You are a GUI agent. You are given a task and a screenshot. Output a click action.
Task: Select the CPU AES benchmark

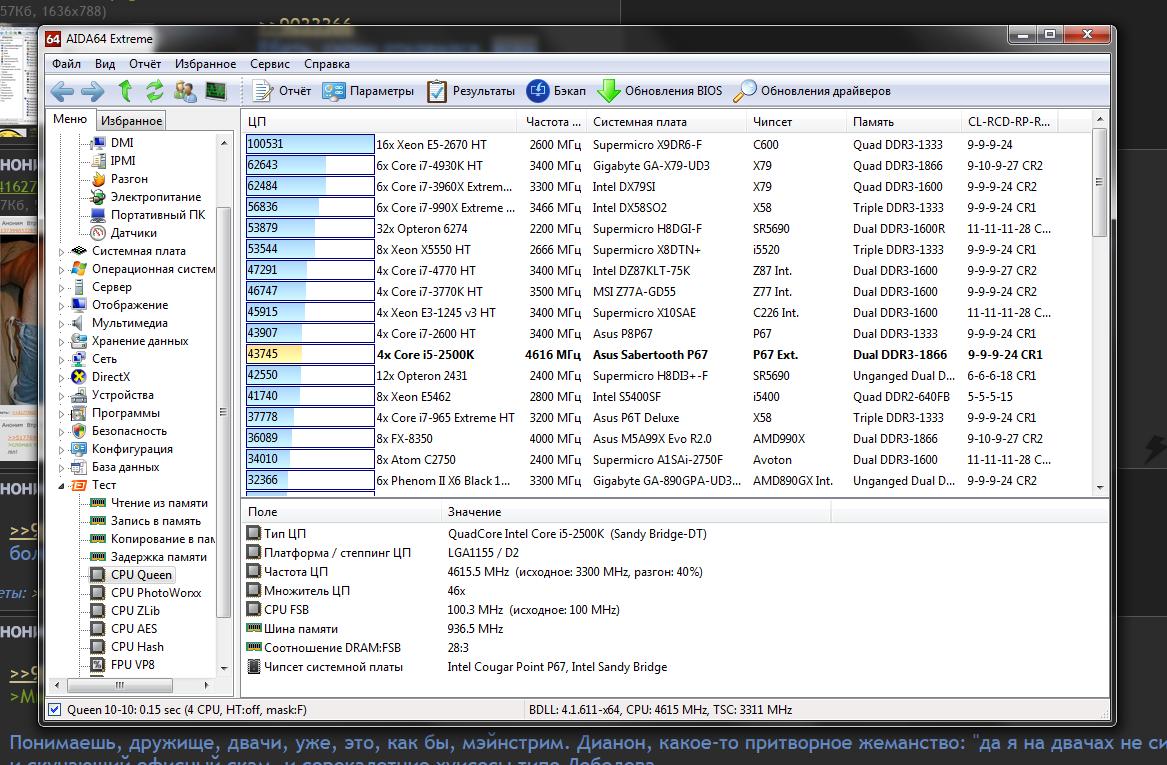pyautogui.click(x=134, y=628)
